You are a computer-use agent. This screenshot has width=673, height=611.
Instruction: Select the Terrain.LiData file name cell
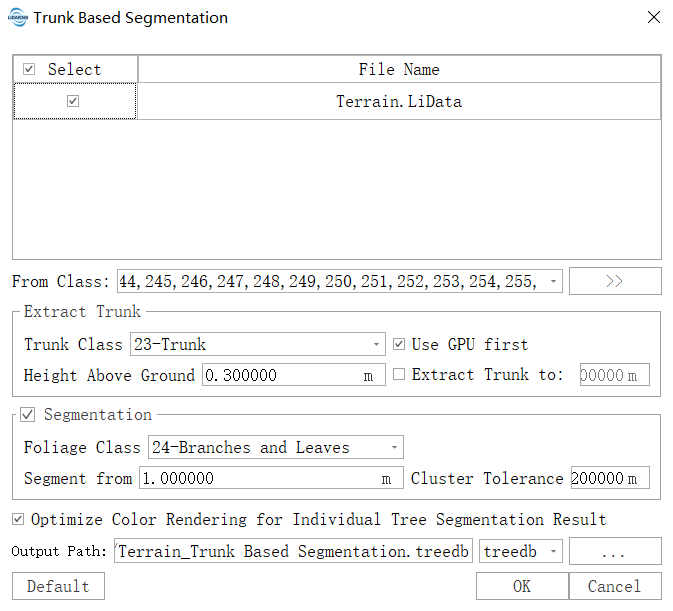[398, 101]
